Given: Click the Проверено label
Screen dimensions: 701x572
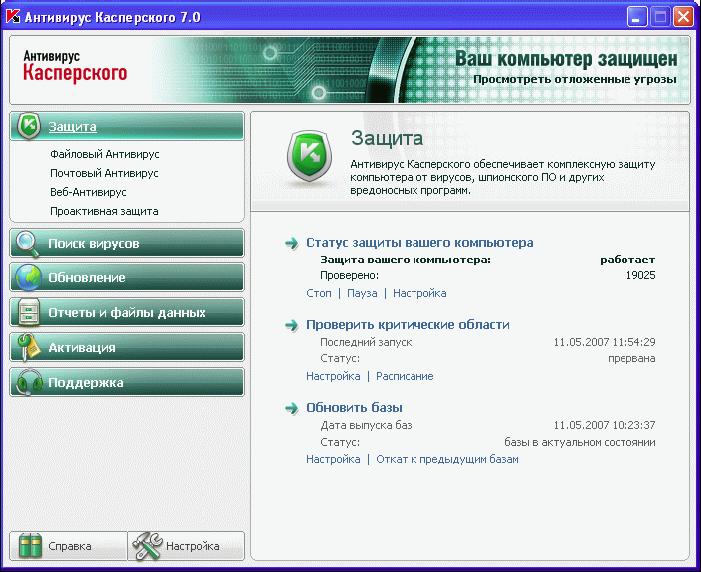Looking at the screenshot, I should [350, 275].
